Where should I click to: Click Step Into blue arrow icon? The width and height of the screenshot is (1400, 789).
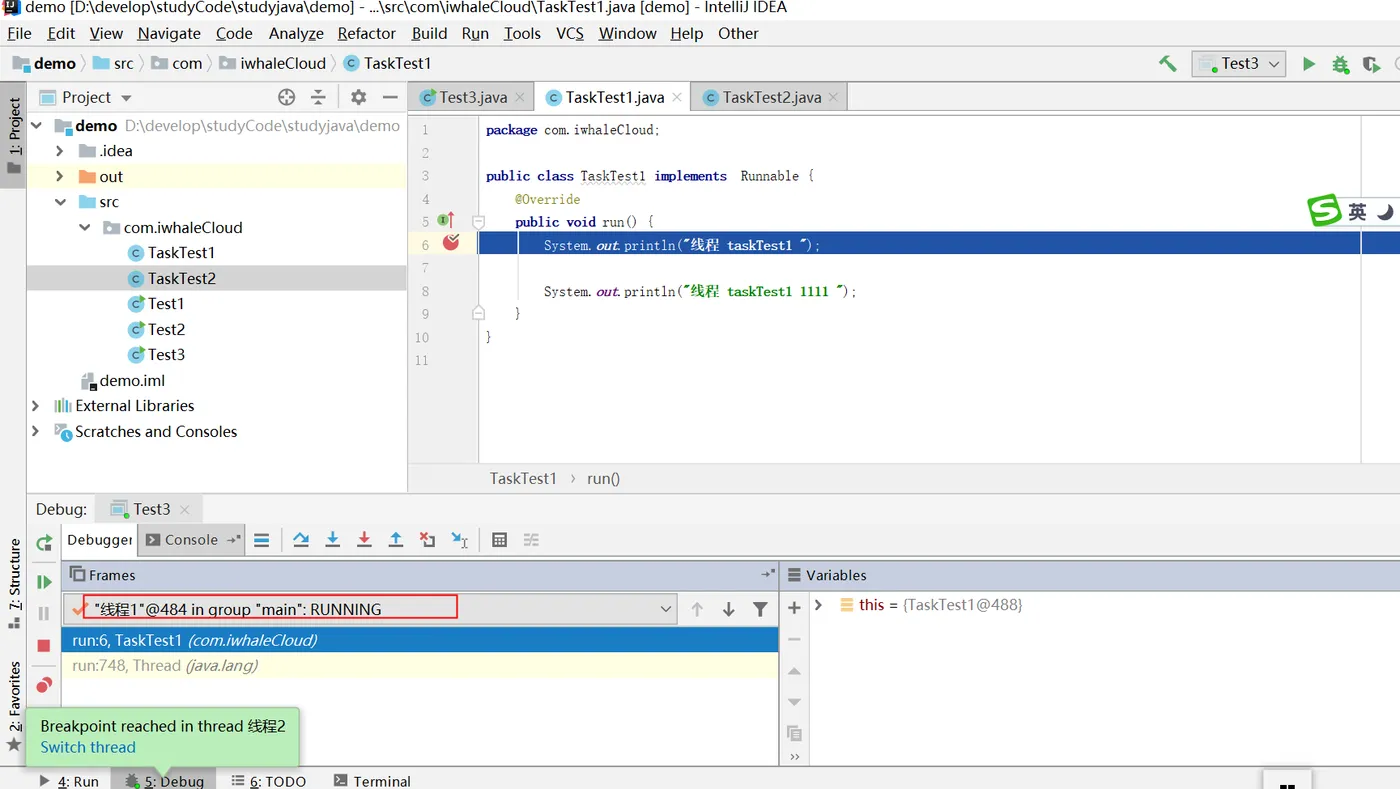pos(333,540)
